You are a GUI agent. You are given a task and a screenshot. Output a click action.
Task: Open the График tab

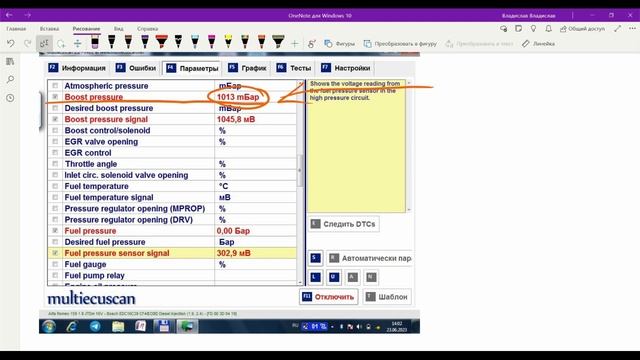(x=247, y=68)
